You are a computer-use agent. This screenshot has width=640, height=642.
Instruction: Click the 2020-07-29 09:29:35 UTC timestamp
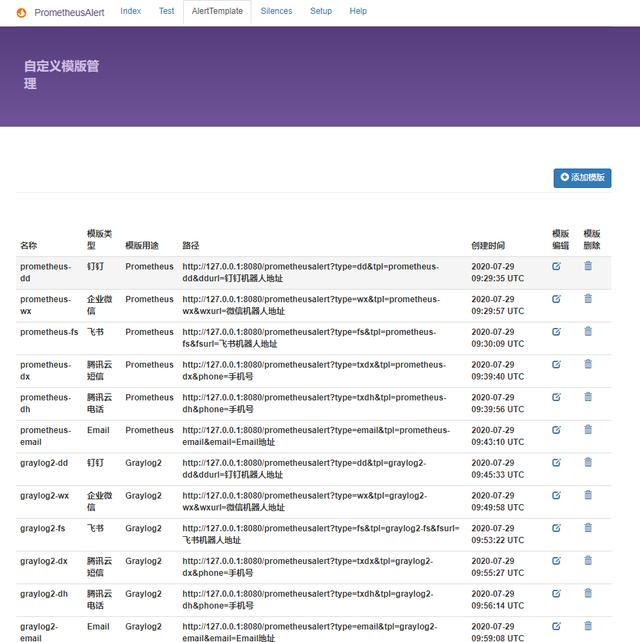point(498,272)
